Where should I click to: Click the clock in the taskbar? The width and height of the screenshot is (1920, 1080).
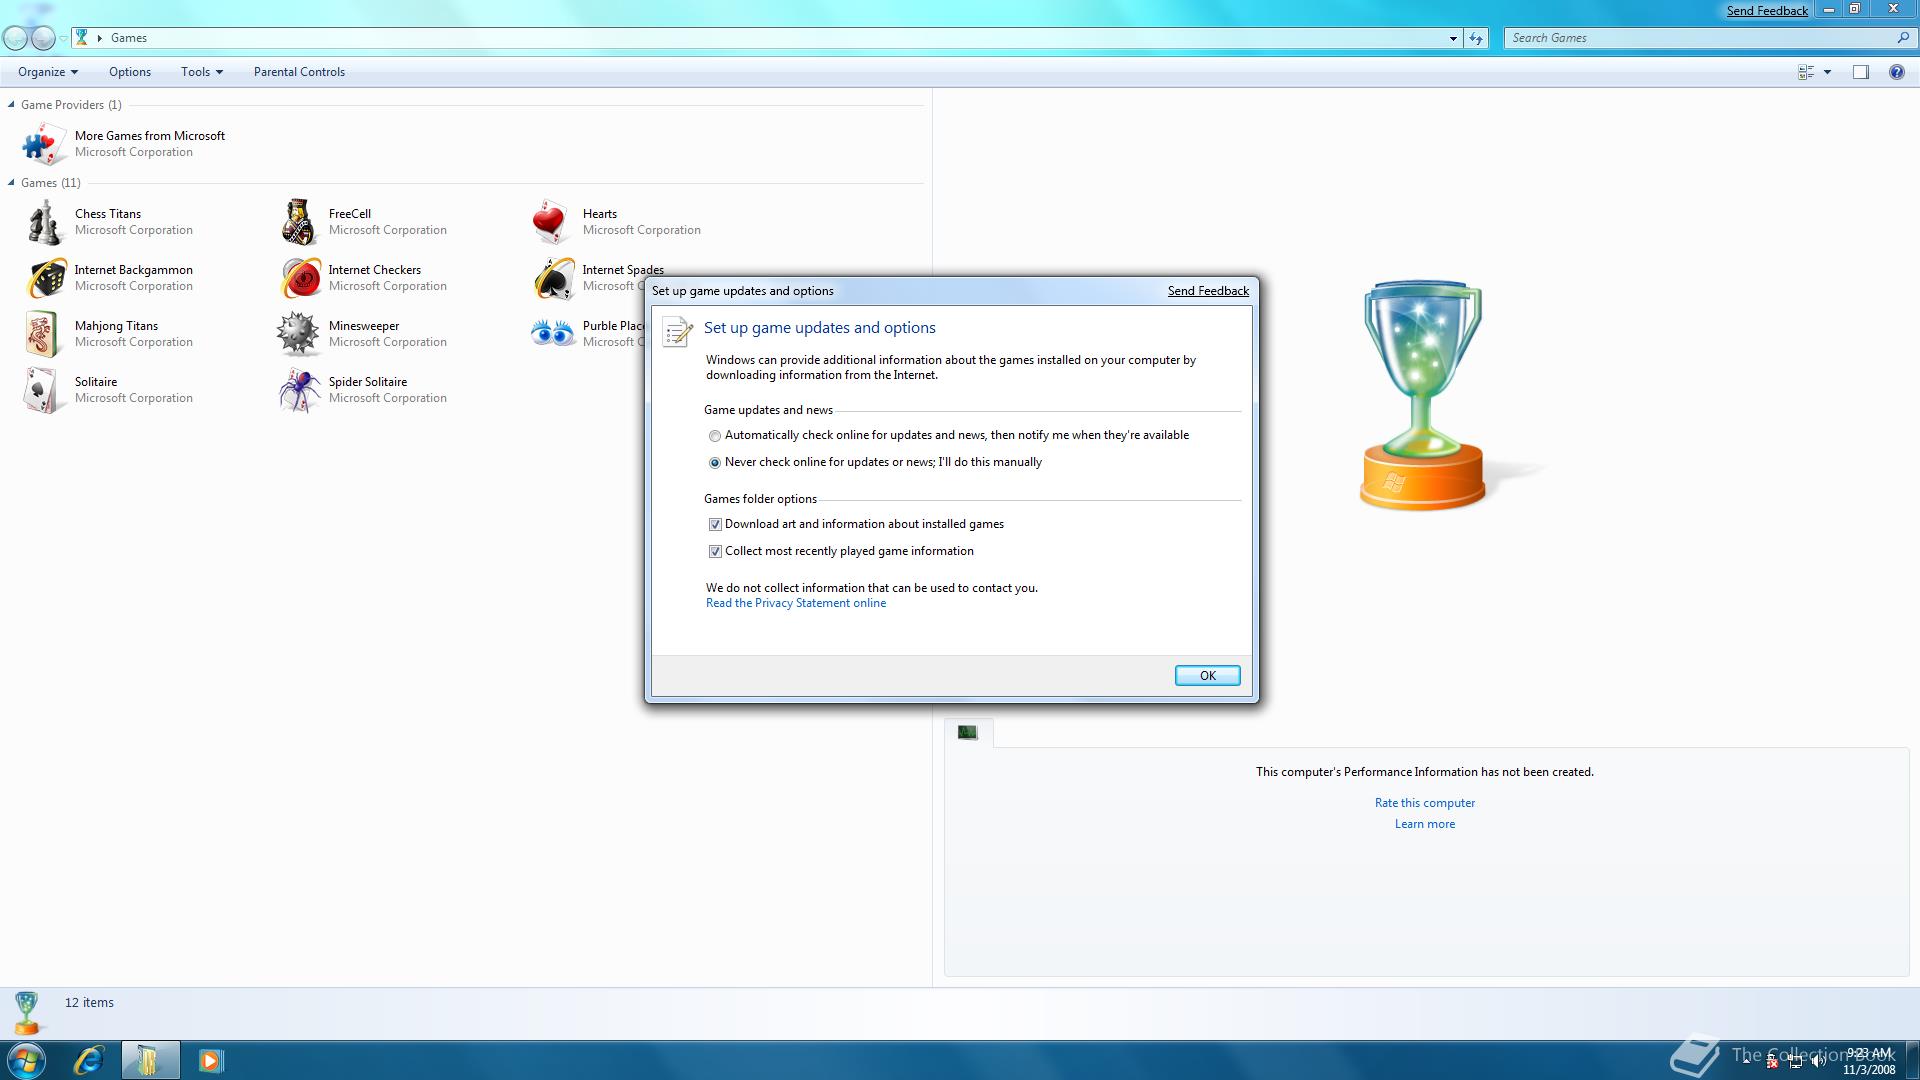1869,1061
